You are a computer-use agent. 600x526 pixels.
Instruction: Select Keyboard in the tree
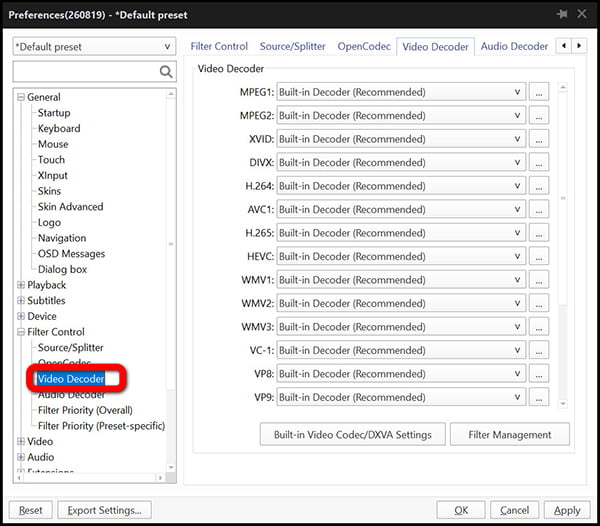click(59, 129)
